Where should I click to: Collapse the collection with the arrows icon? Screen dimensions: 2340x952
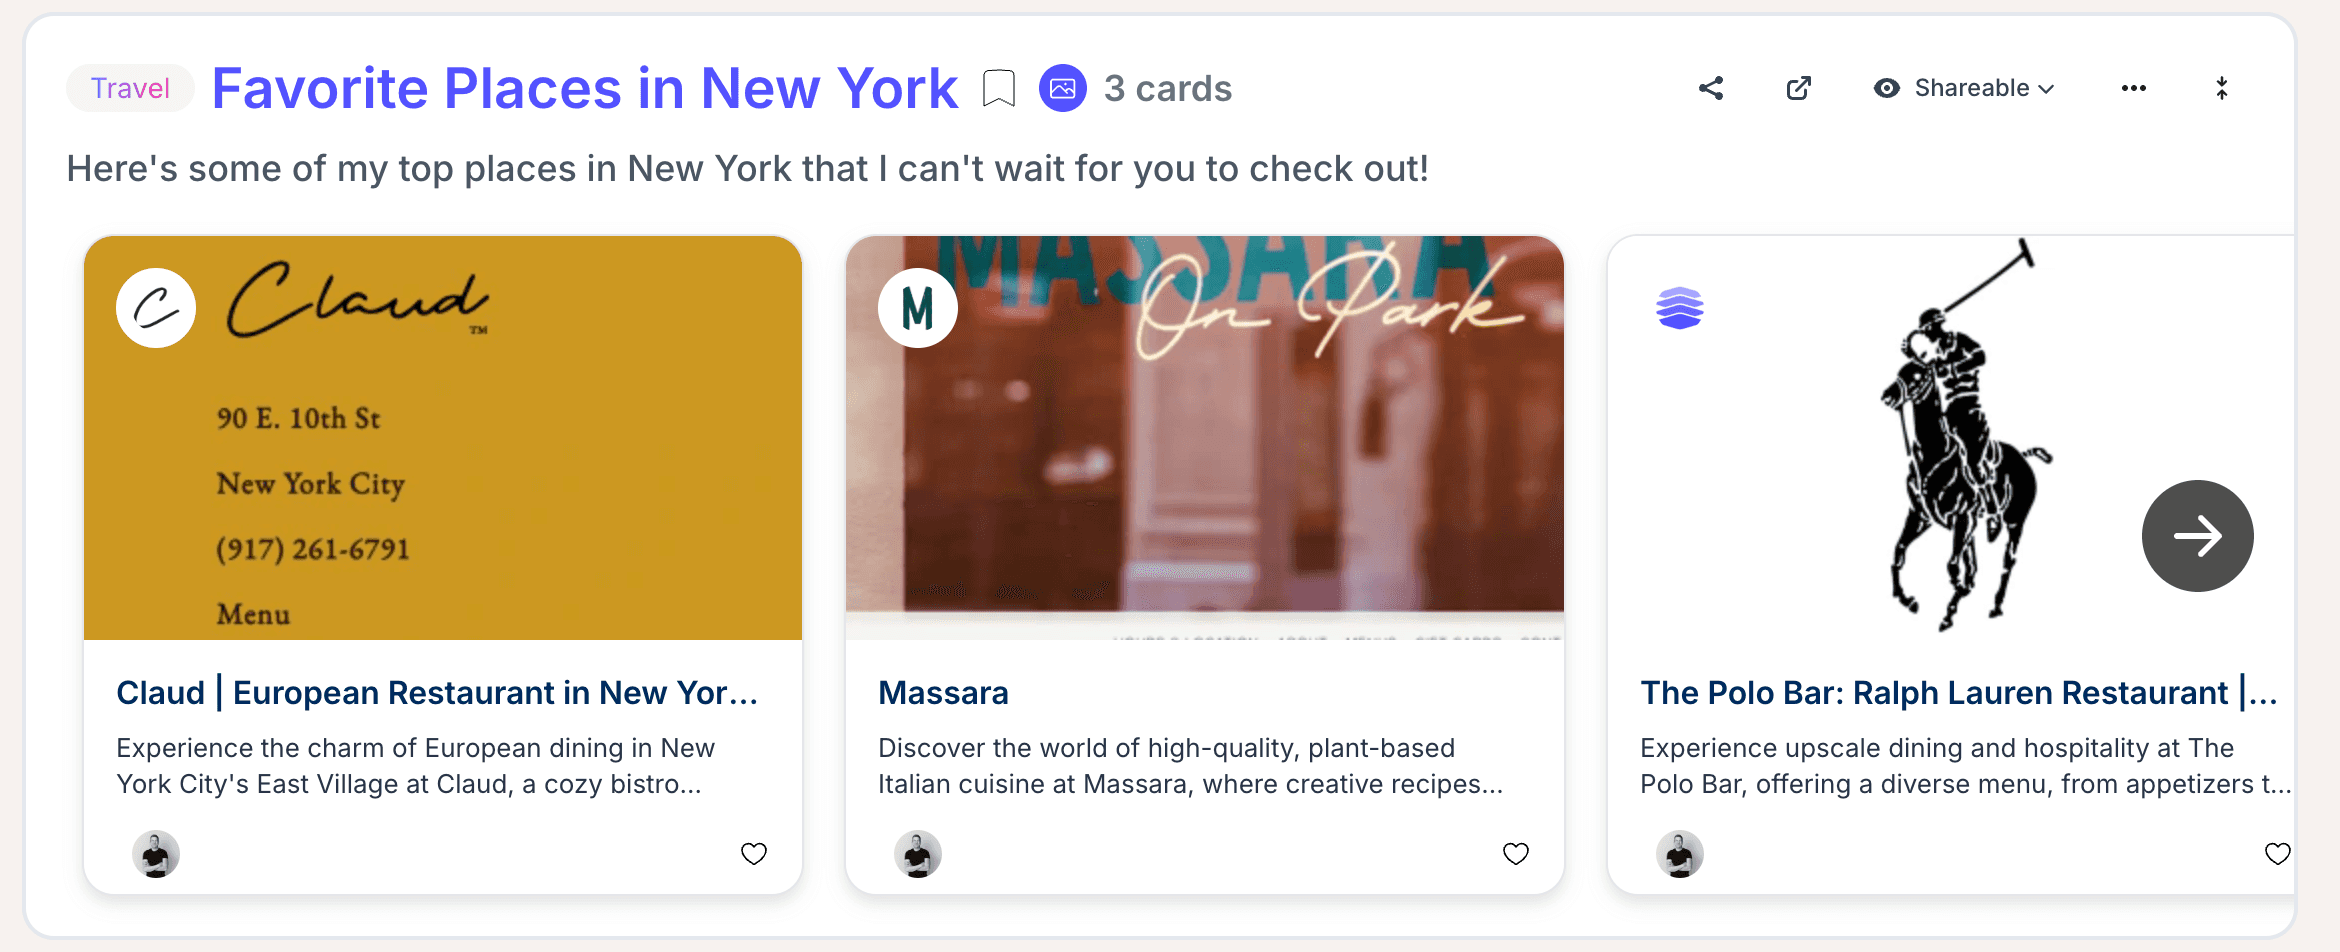point(2221,88)
